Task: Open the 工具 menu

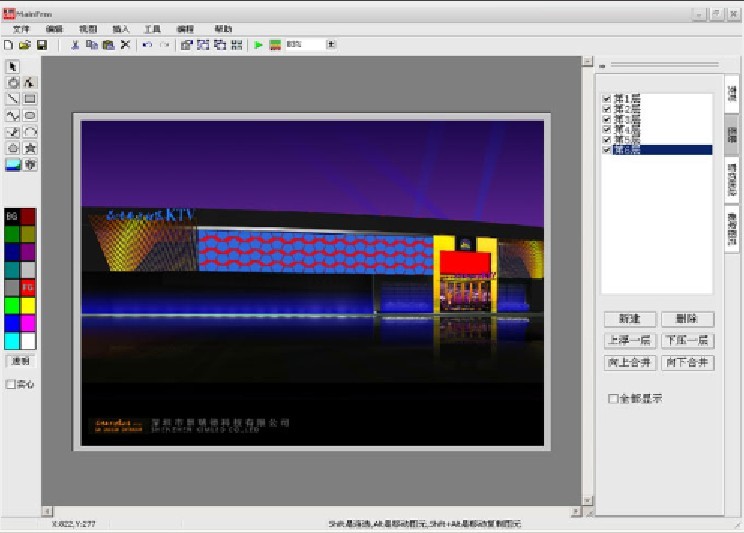Action: pyautogui.click(x=152, y=30)
